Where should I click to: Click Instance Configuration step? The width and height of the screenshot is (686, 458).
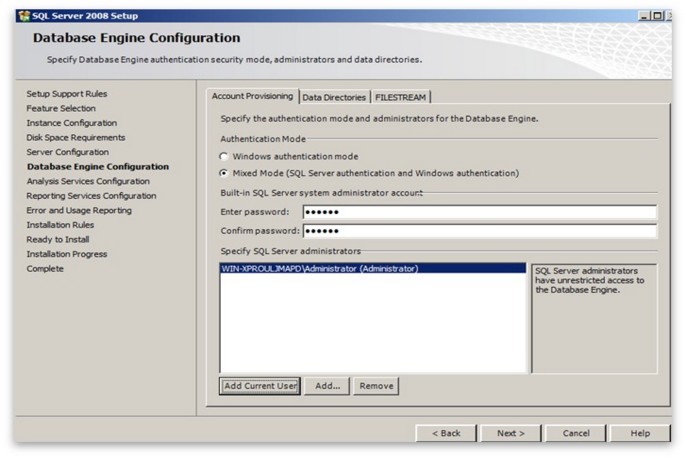[x=71, y=123]
